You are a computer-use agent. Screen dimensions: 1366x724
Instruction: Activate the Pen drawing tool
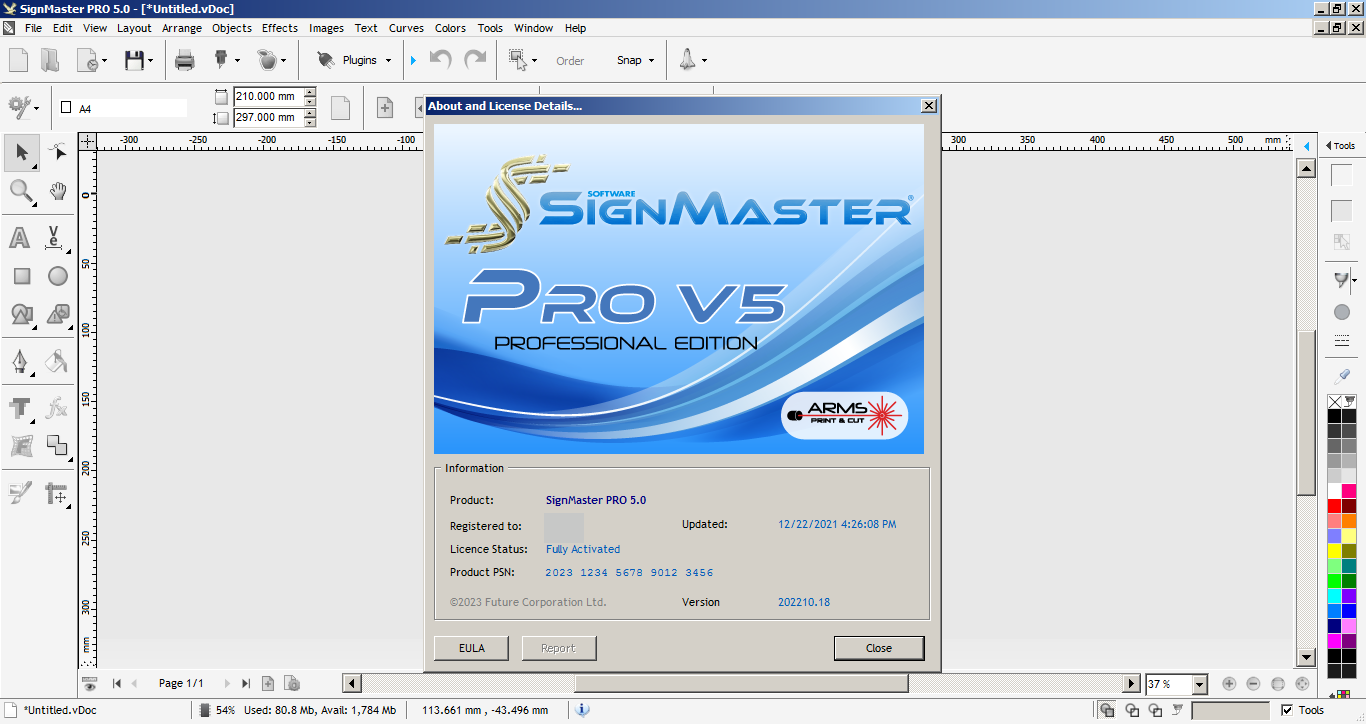(x=20, y=360)
